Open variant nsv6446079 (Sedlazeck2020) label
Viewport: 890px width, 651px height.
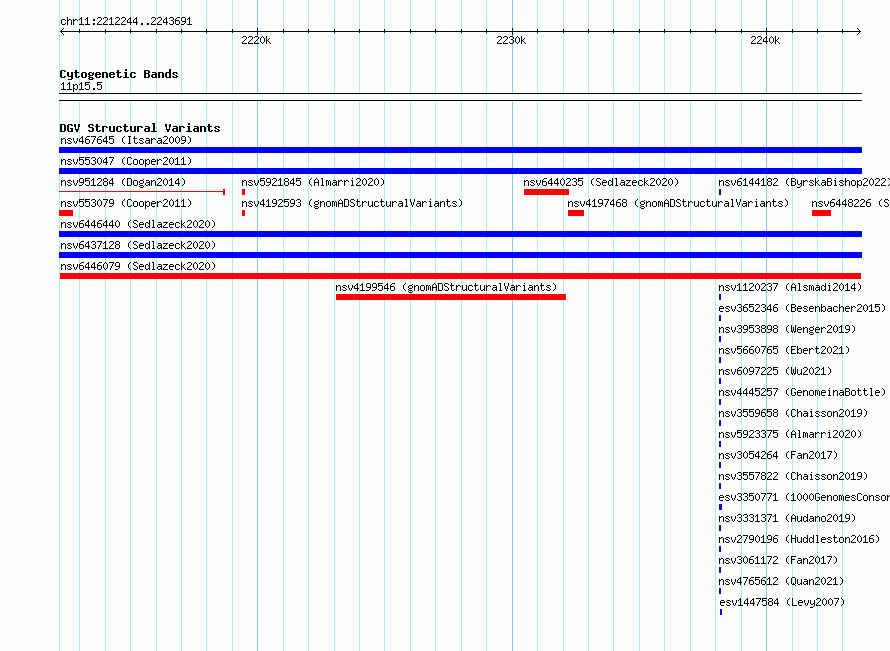pos(138,266)
